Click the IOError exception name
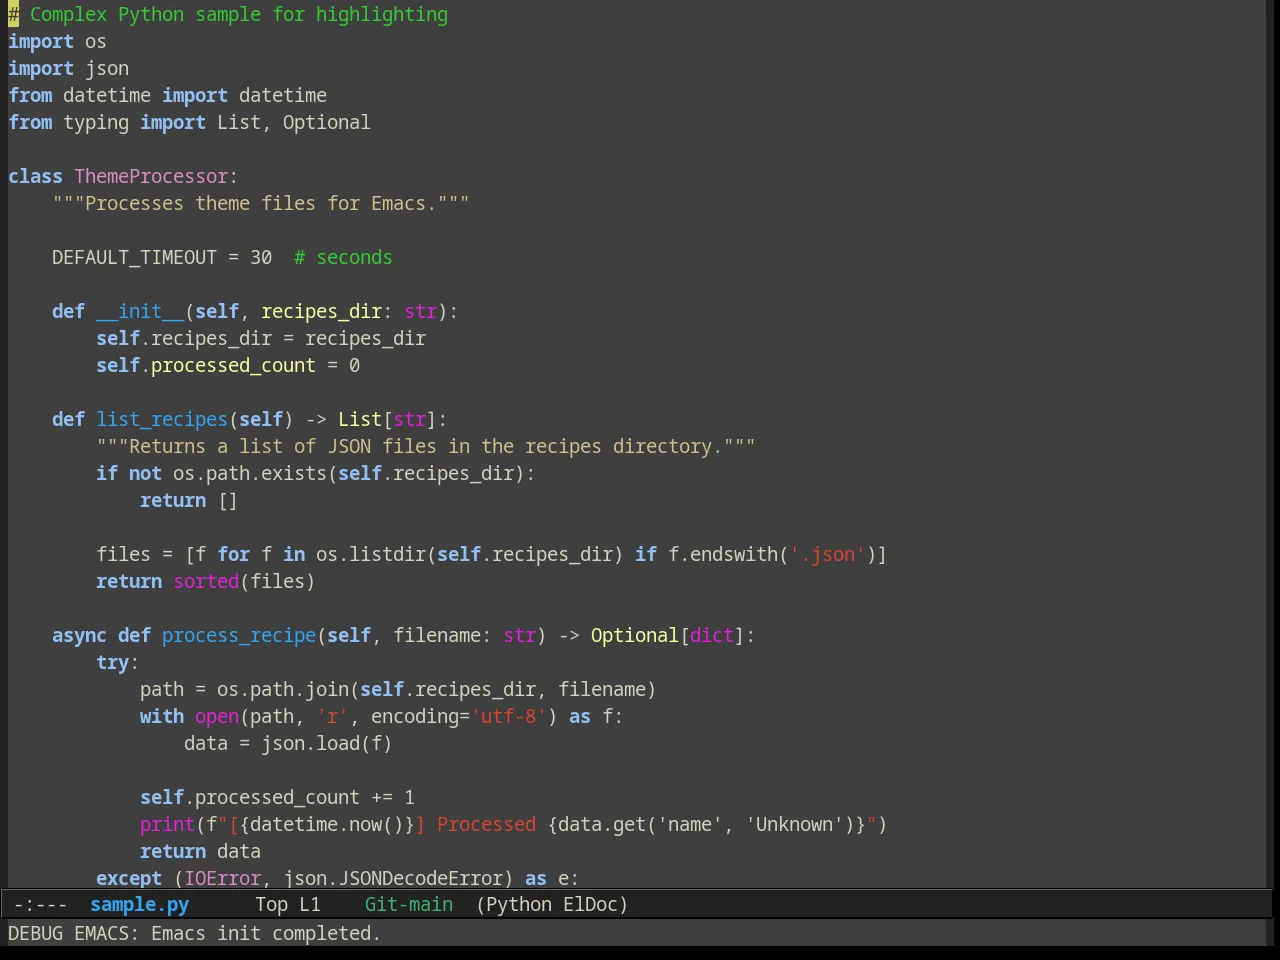Image resolution: width=1280 pixels, height=960 pixels. (x=222, y=879)
